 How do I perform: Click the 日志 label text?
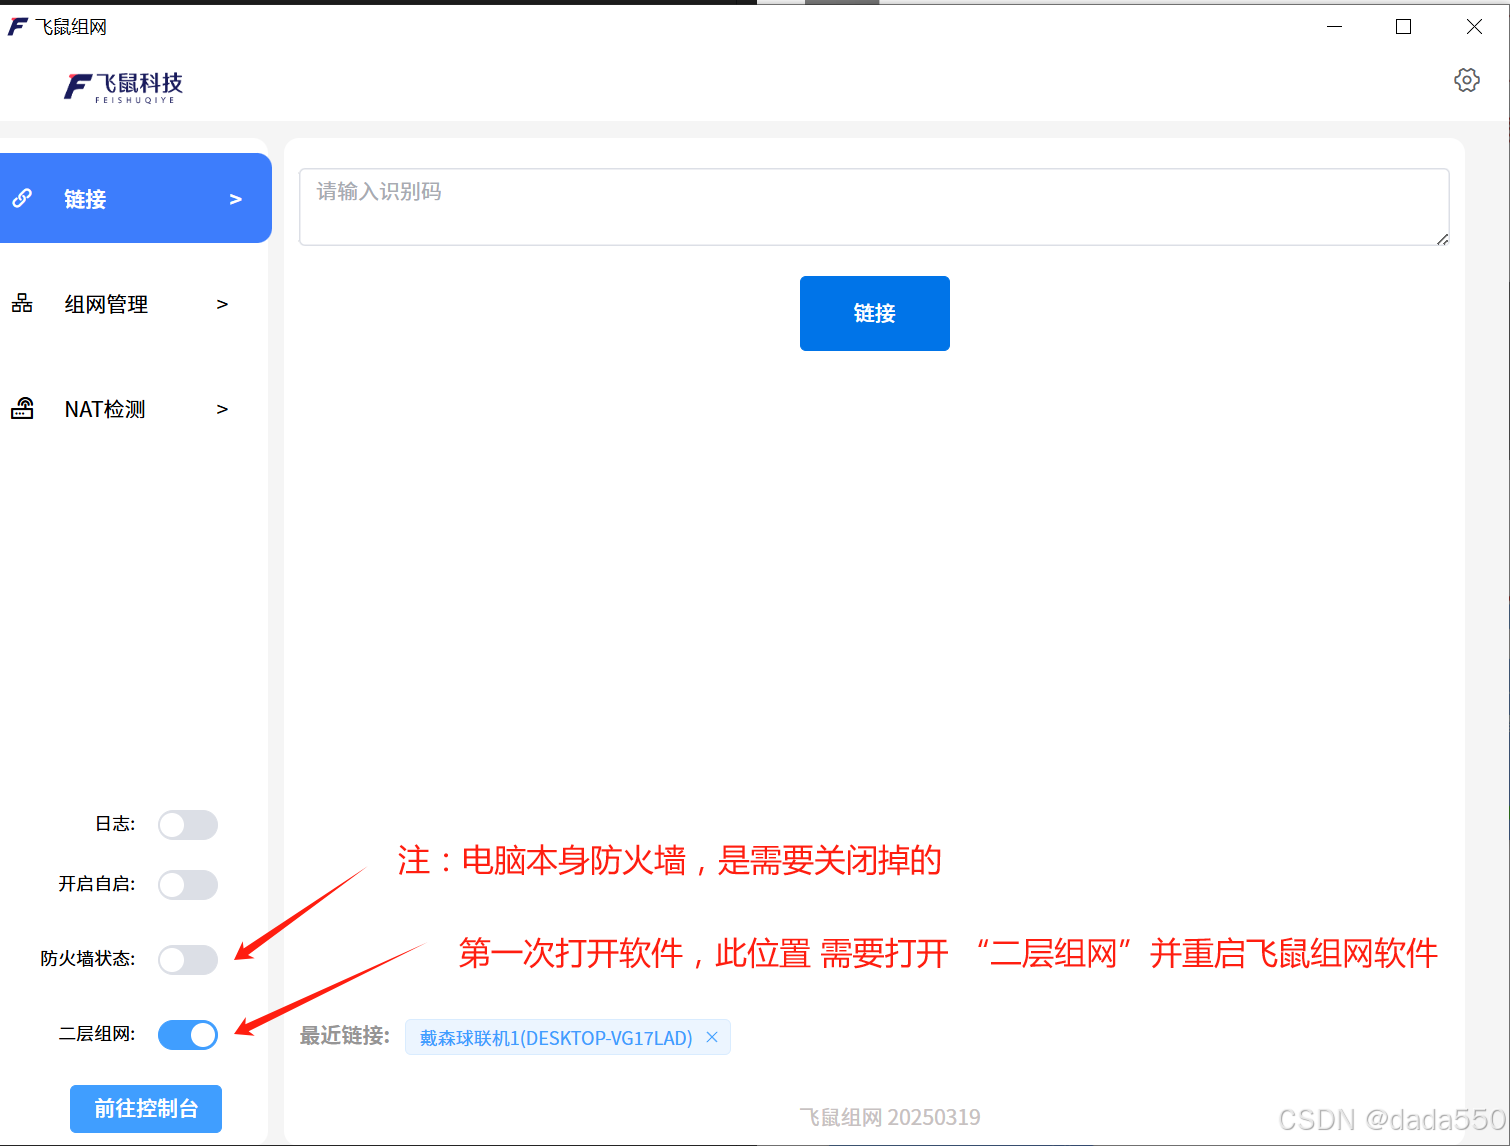click(x=115, y=824)
